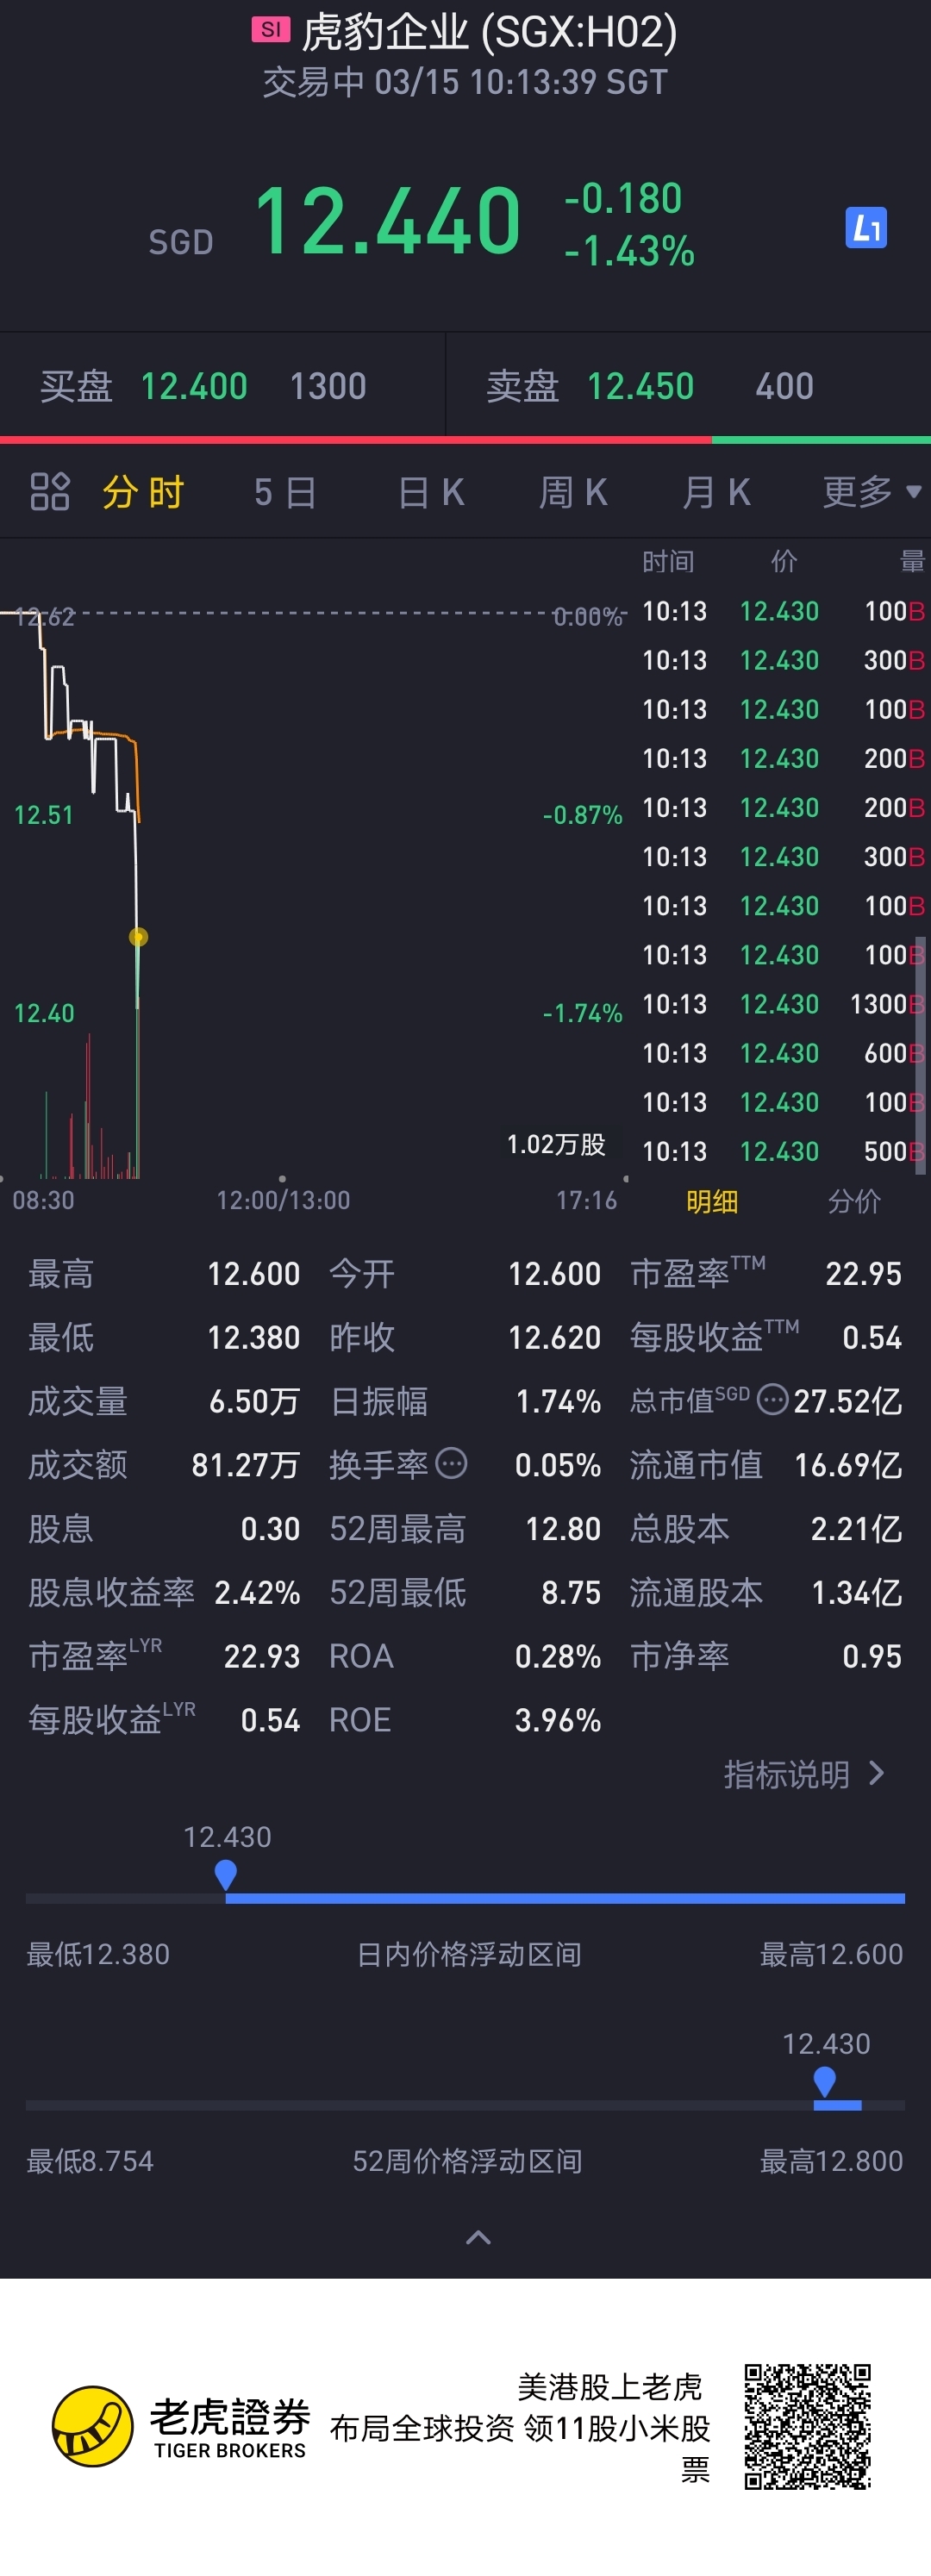The image size is (931, 2576).
Task: Click the 52-week range slider marker
Action: point(825,2081)
